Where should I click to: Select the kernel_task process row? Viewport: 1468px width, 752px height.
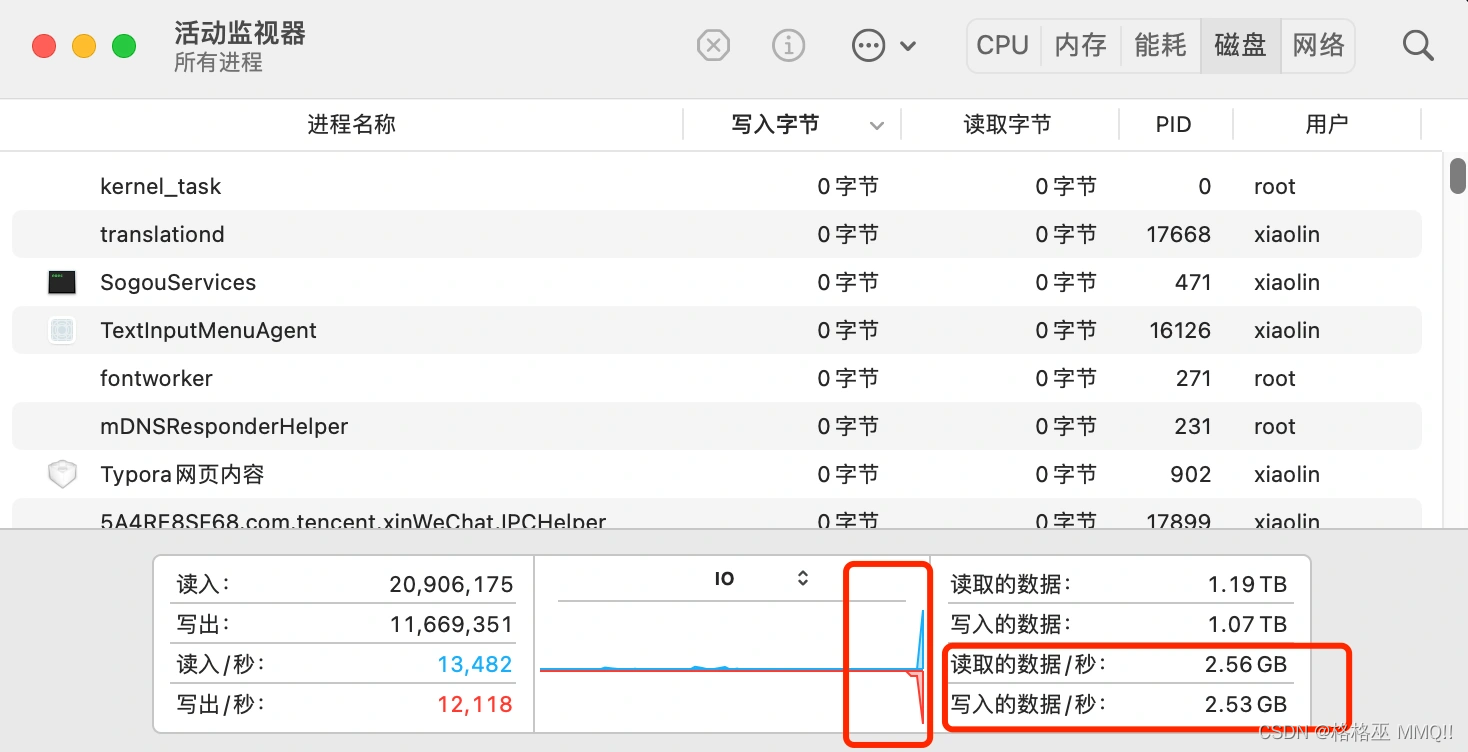click(716, 187)
